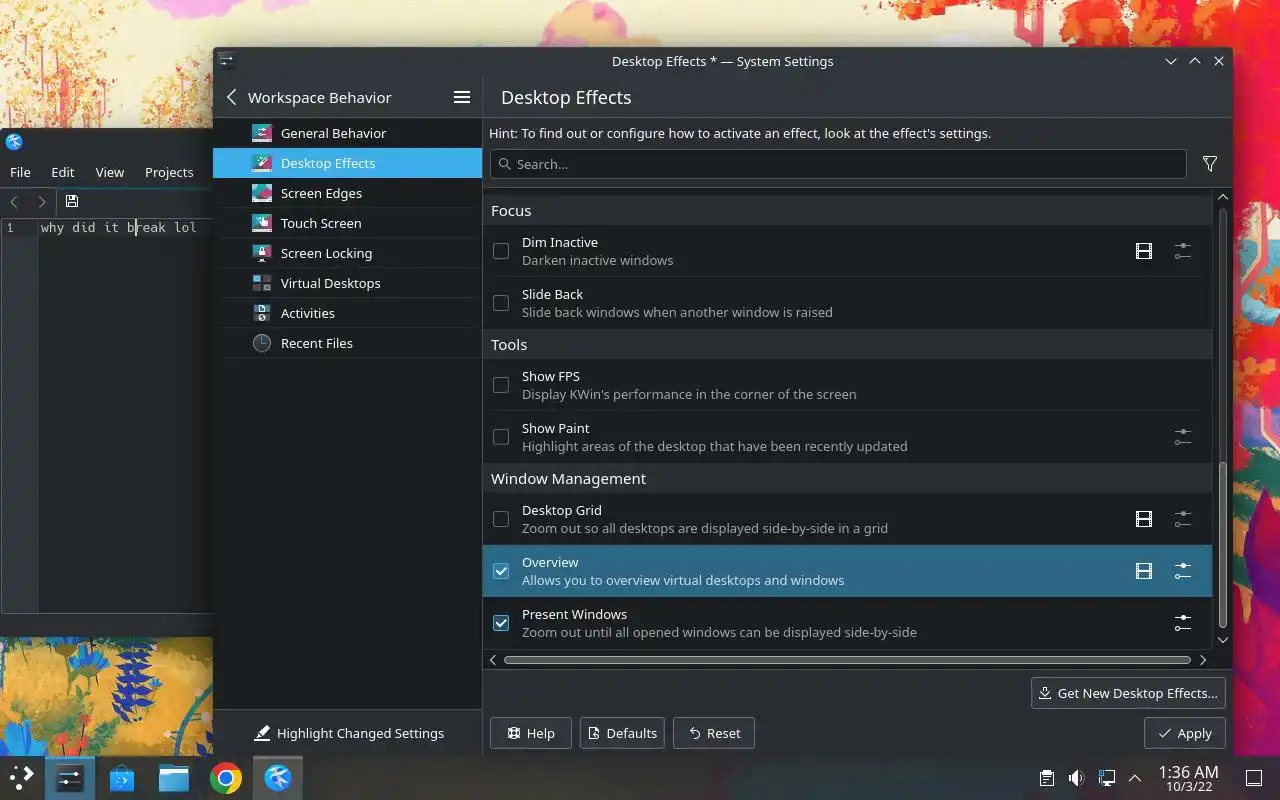The height and width of the screenshot is (800, 1280).
Task: Play the Overview effect video preview
Action: pyautogui.click(x=1144, y=571)
